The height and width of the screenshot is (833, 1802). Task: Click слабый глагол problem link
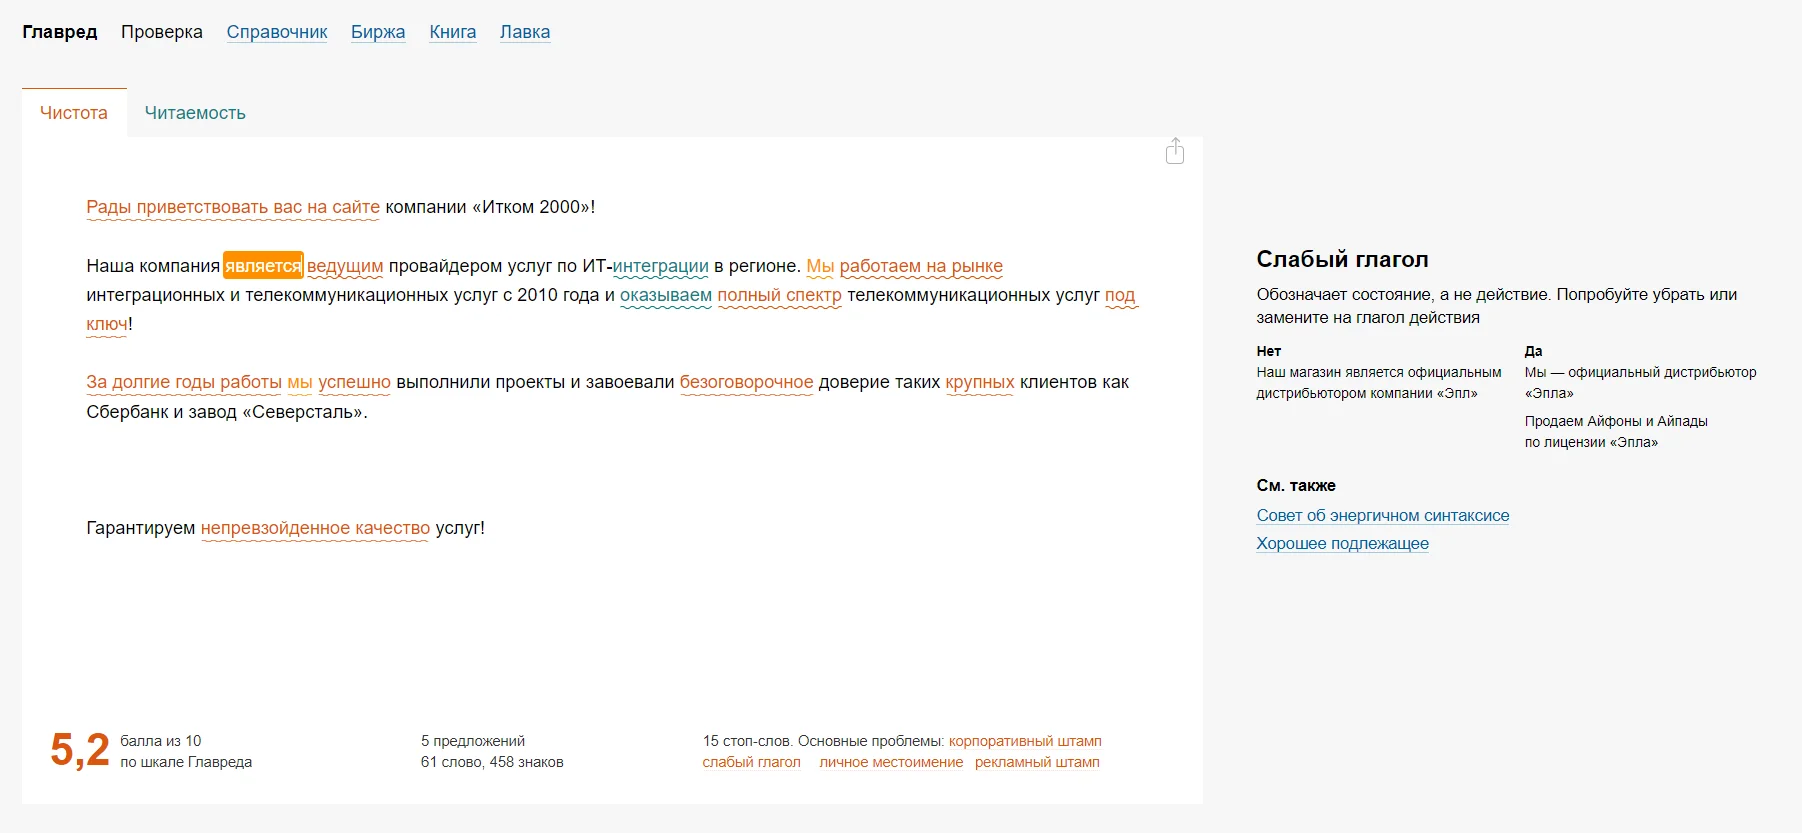click(x=751, y=762)
